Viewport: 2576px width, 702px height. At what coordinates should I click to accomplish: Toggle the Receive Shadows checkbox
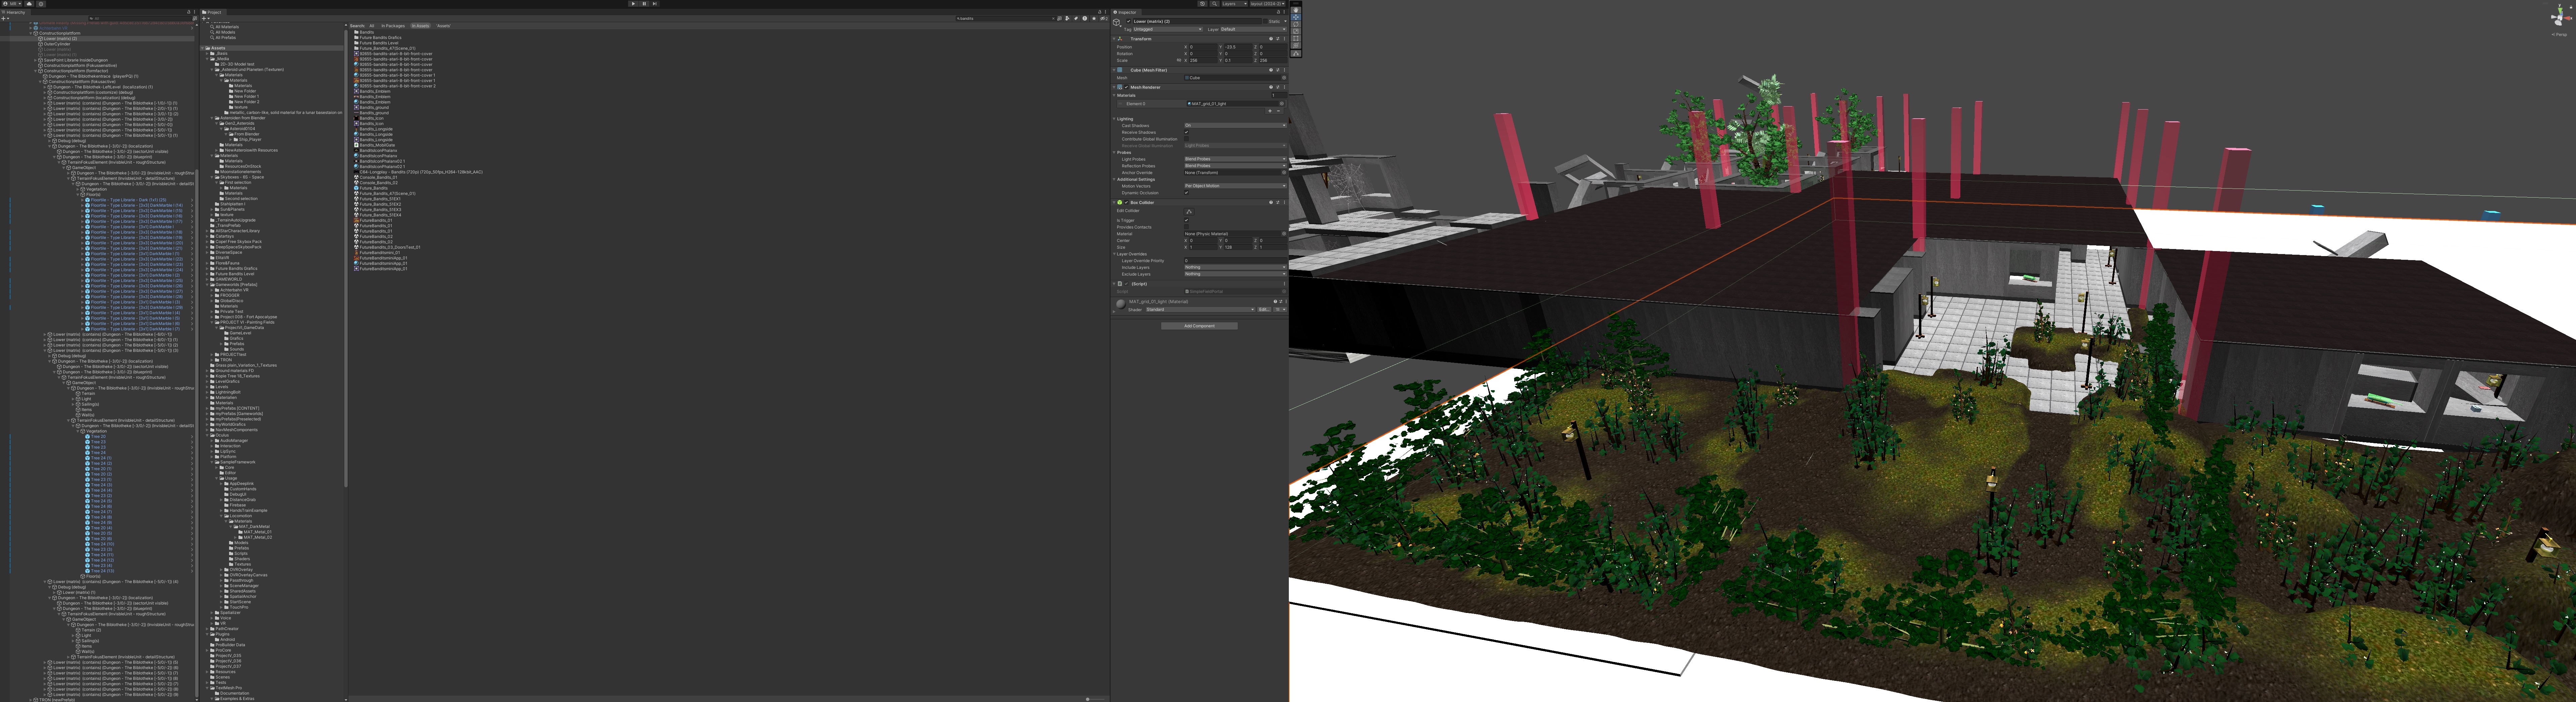pos(1187,132)
